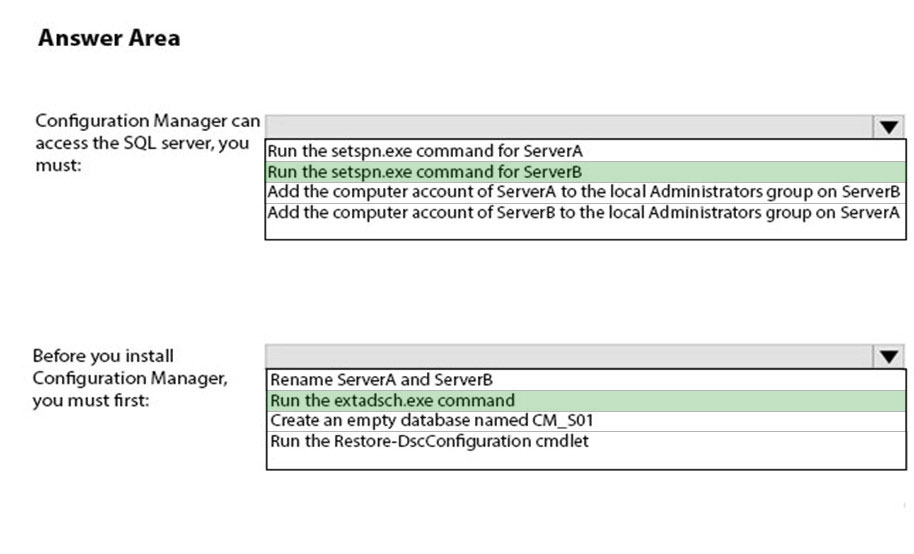Open the SQL server access dropdown arrow

[888, 127]
